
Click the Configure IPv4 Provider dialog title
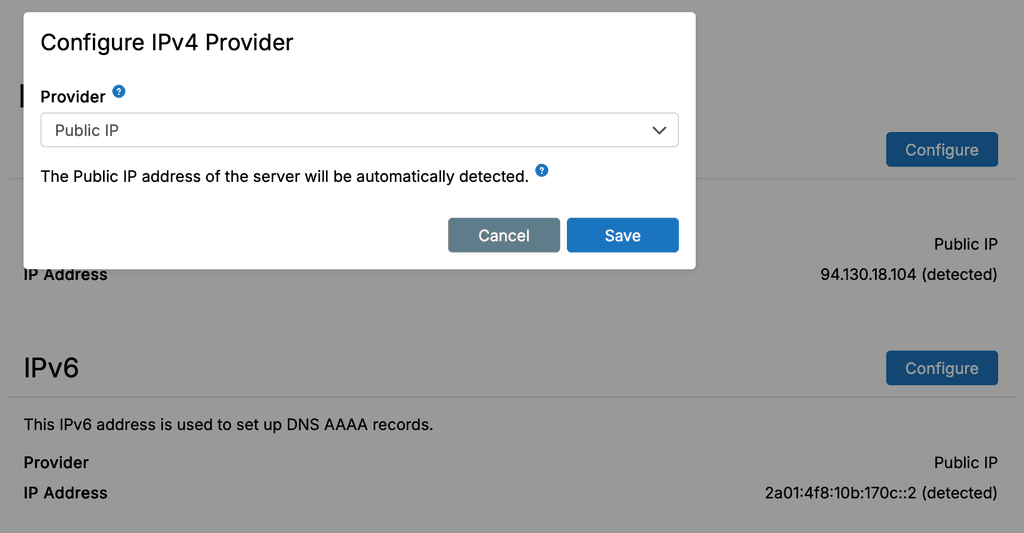tap(166, 42)
